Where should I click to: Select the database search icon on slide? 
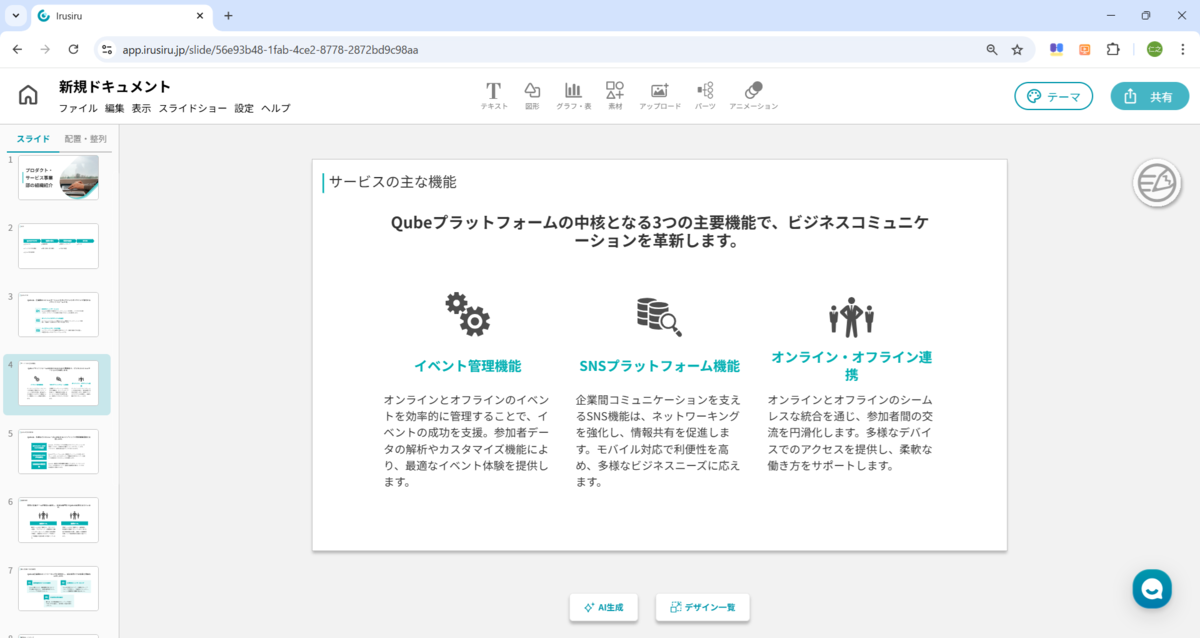click(659, 316)
